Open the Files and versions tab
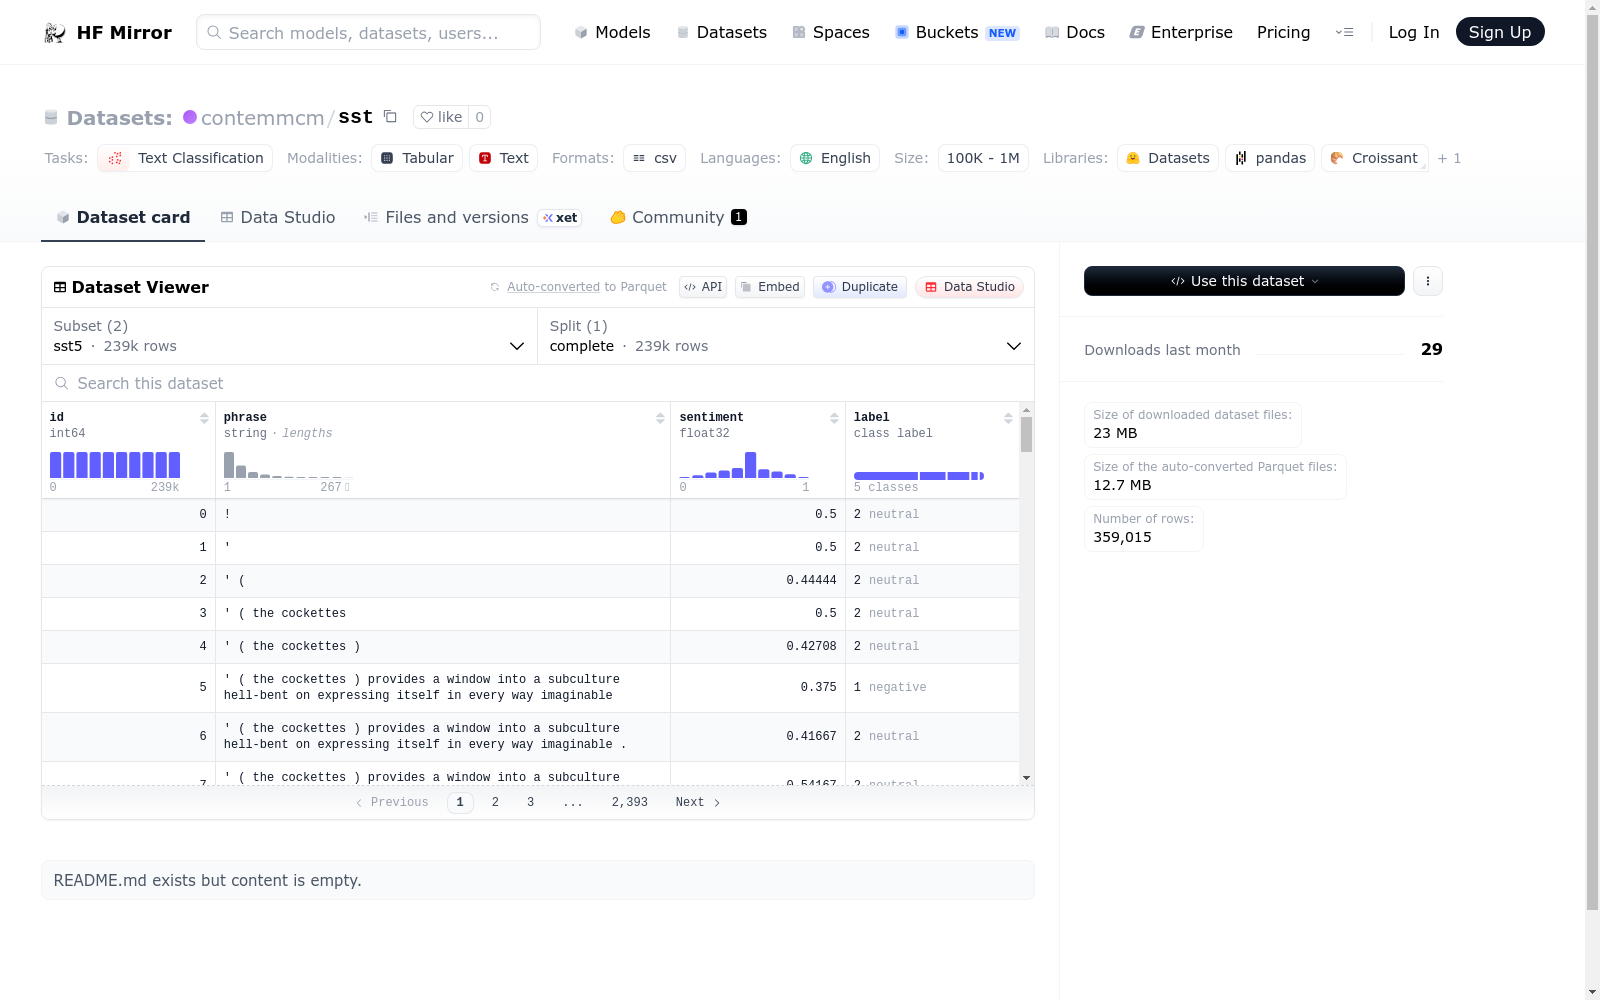The image size is (1600, 1000). pyautogui.click(x=472, y=217)
